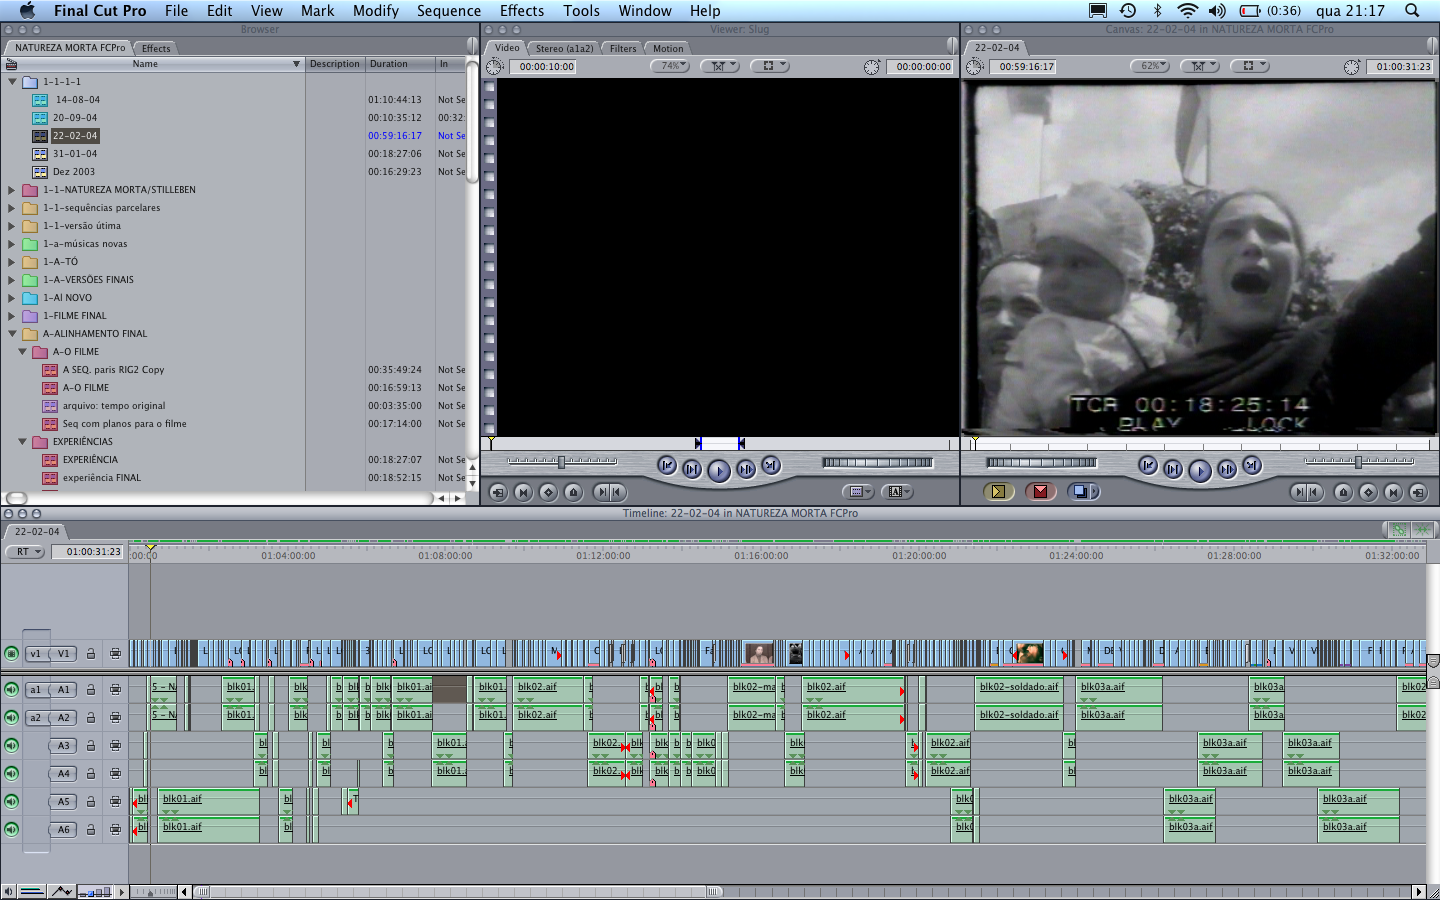
Task: Switch to the Browser Effects tab
Action: tap(156, 48)
